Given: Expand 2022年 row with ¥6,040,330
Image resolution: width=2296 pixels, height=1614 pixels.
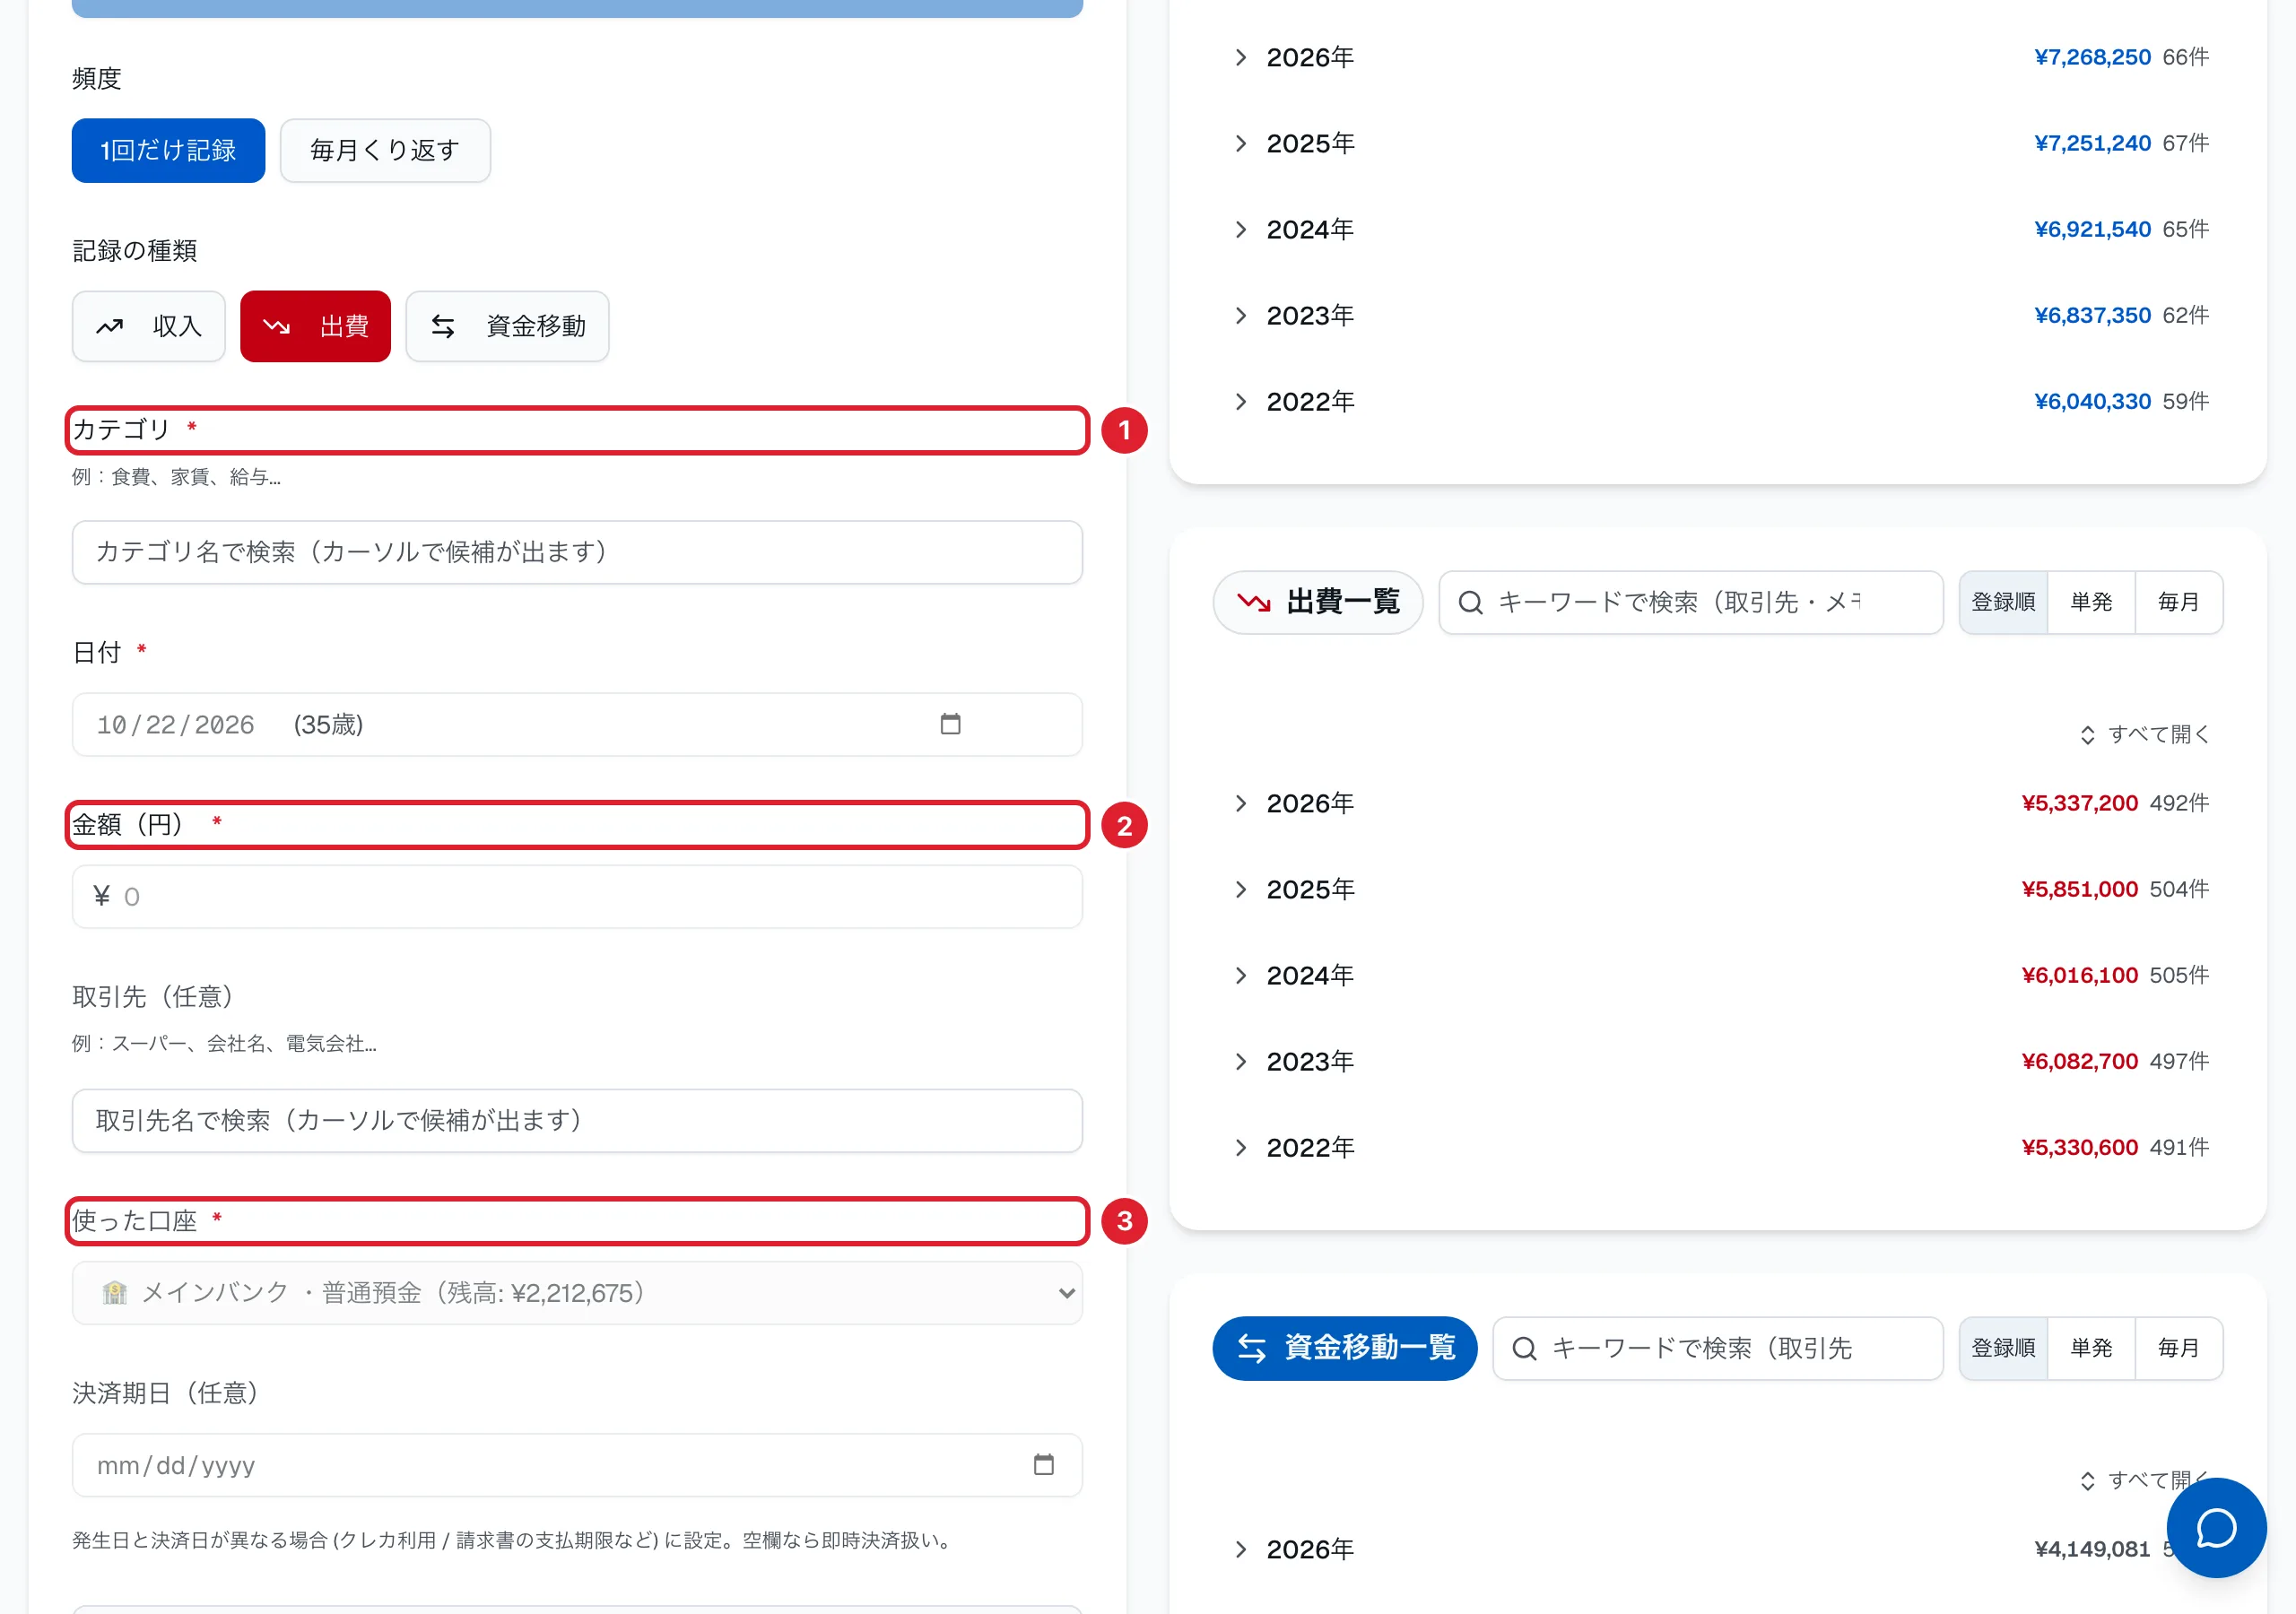Looking at the screenshot, I should point(1719,402).
